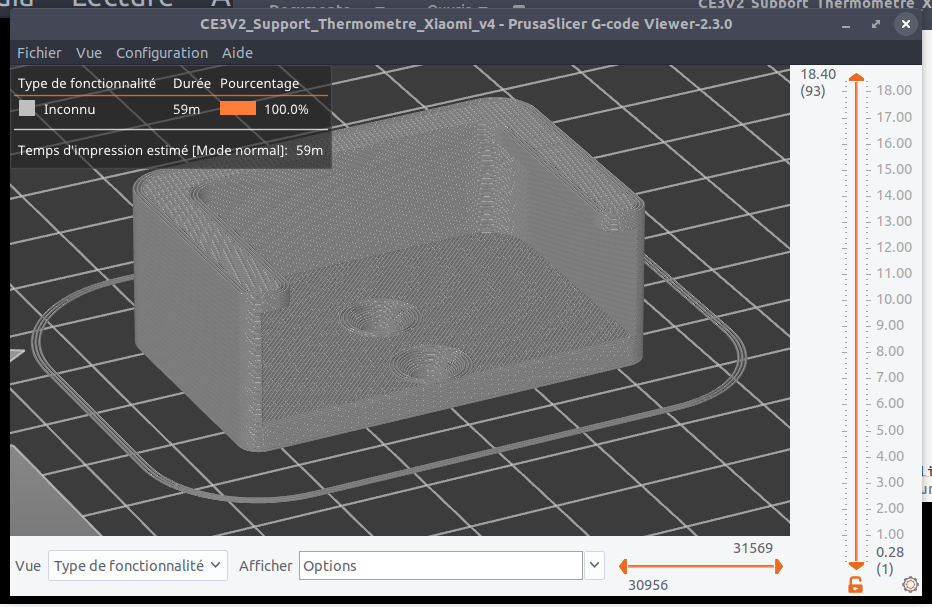
Task: Open the Aide menu
Action: 237,53
